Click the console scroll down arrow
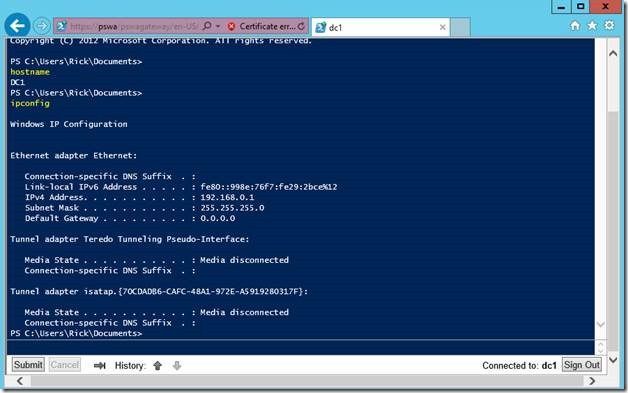 coord(600,324)
